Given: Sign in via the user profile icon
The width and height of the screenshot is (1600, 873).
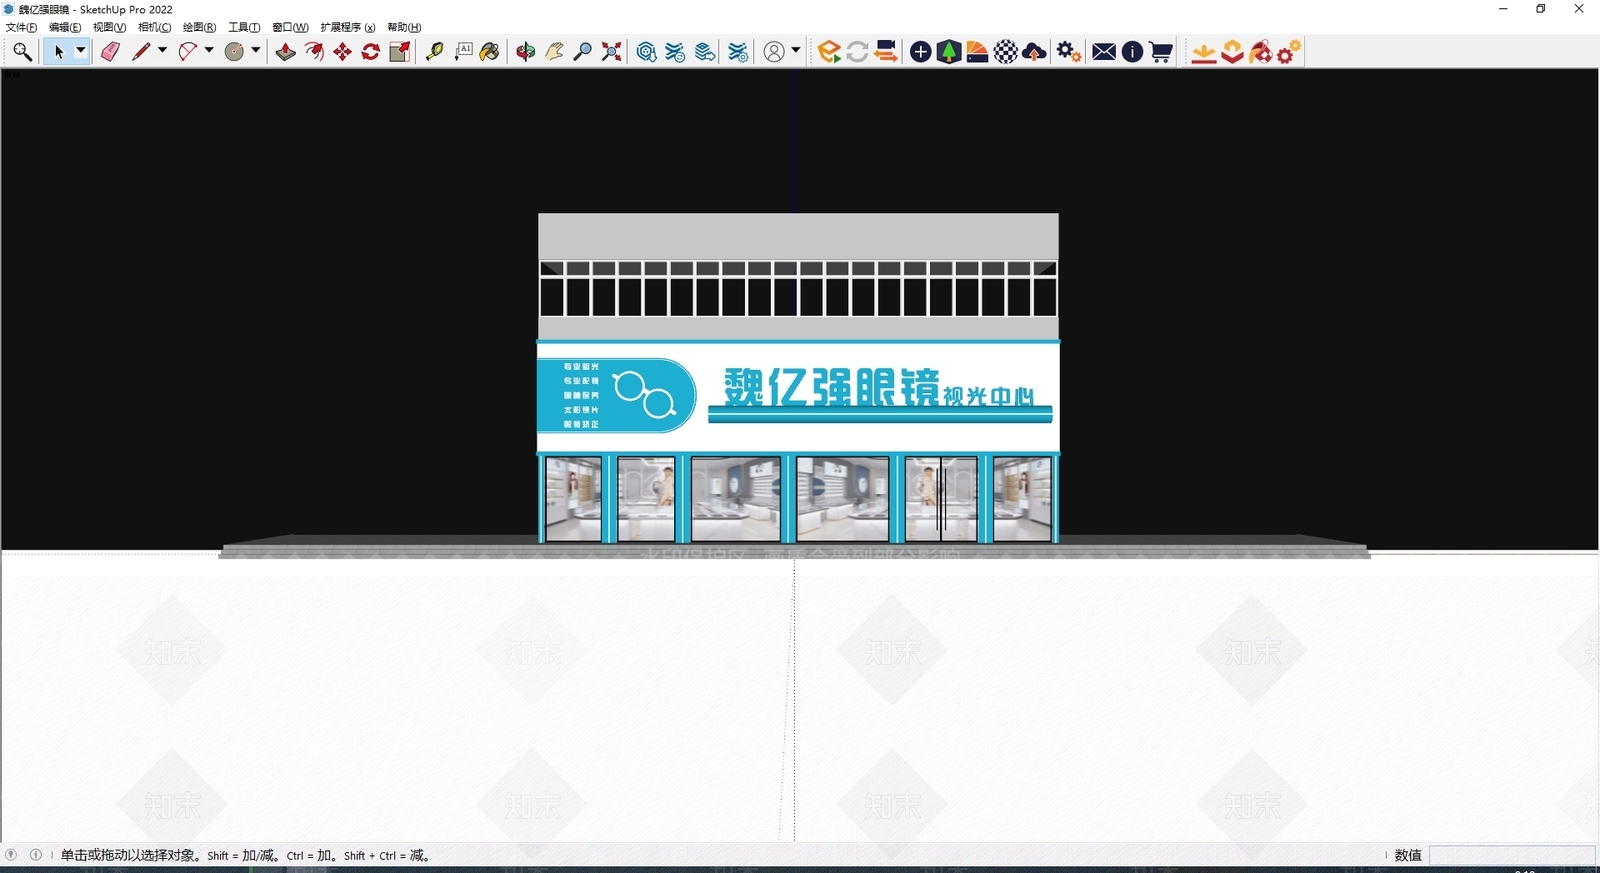Looking at the screenshot, I should pos(774,52).
